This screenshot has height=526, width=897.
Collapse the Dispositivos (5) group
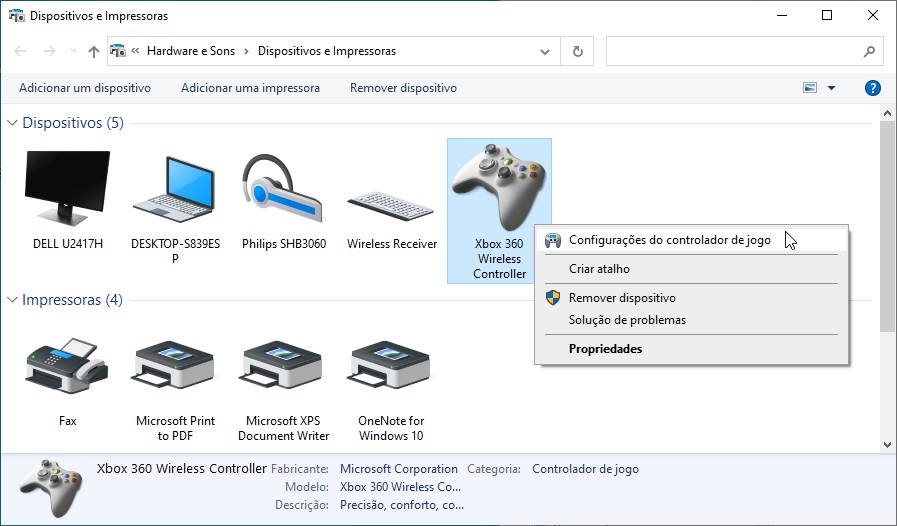coord(12,123)
